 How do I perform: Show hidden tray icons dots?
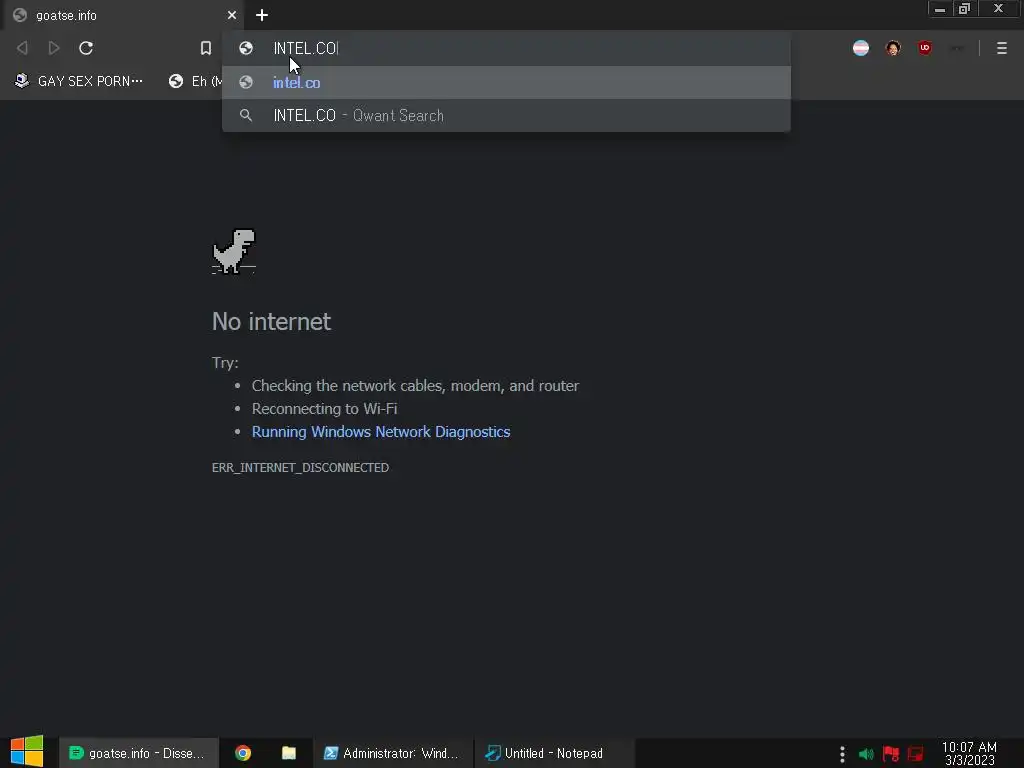[842, 754]
